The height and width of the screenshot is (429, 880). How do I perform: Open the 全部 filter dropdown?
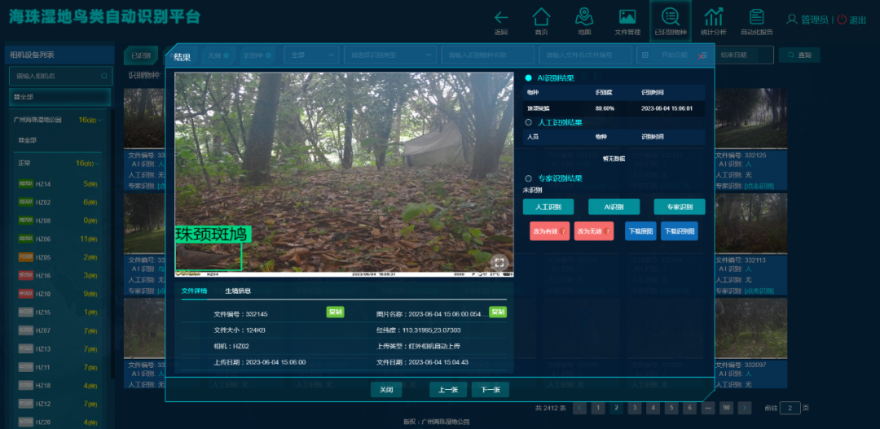311,55
